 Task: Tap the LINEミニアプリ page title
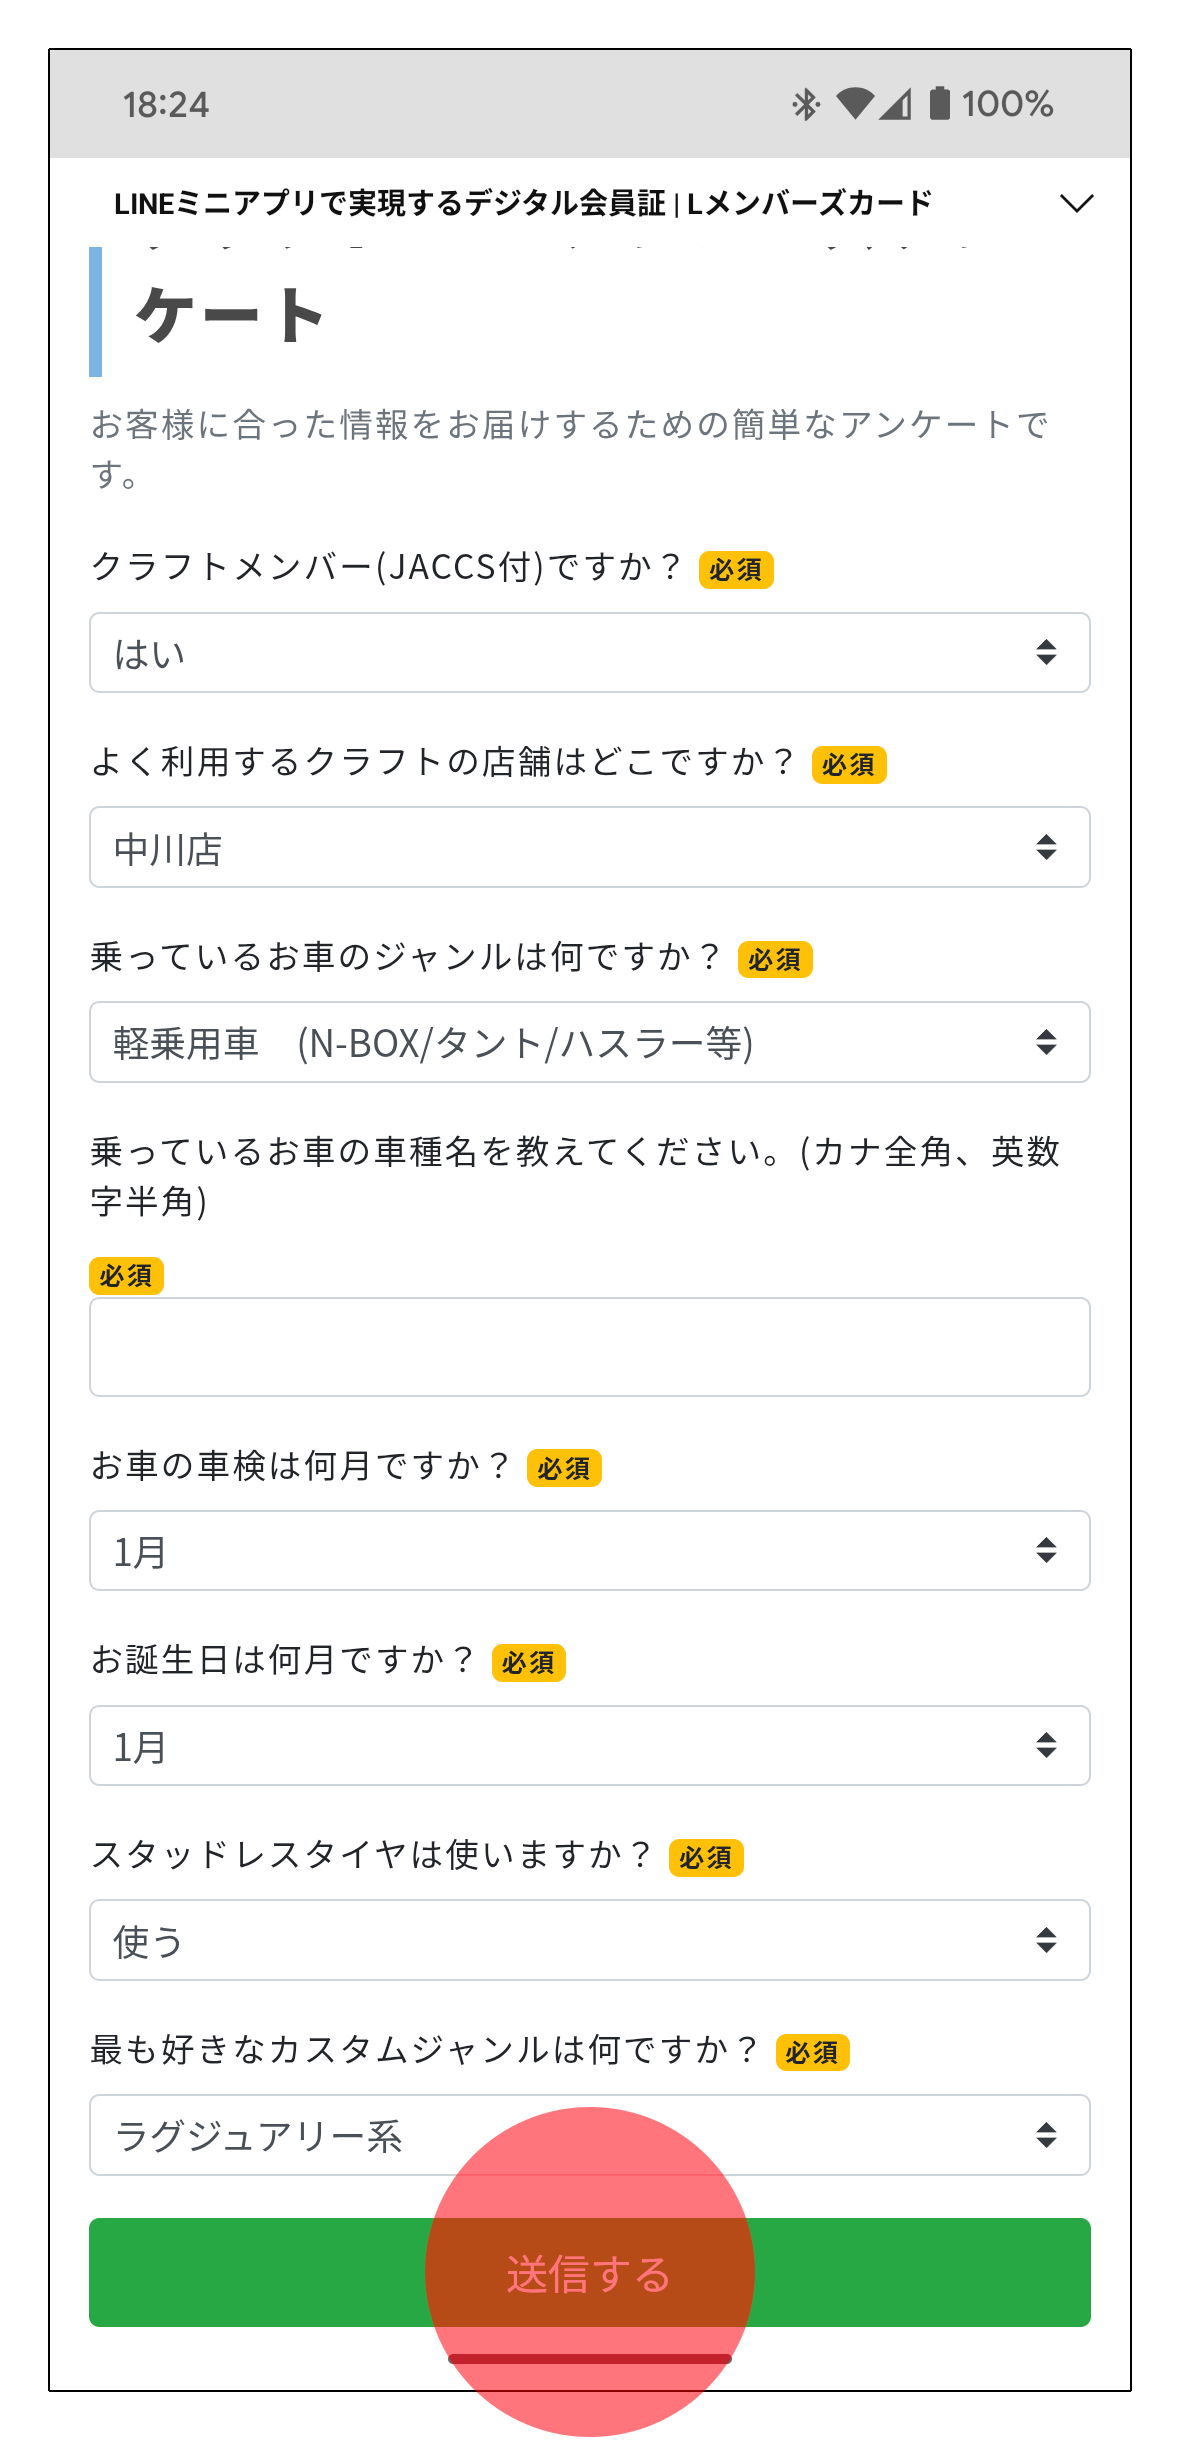point(522,204)
